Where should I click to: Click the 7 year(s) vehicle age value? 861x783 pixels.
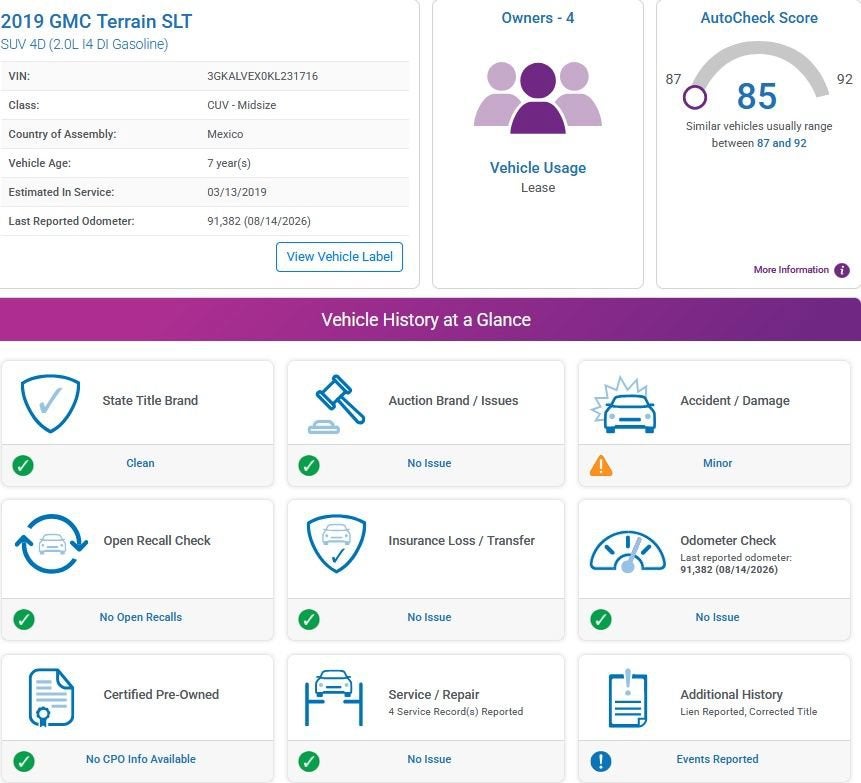229,163
